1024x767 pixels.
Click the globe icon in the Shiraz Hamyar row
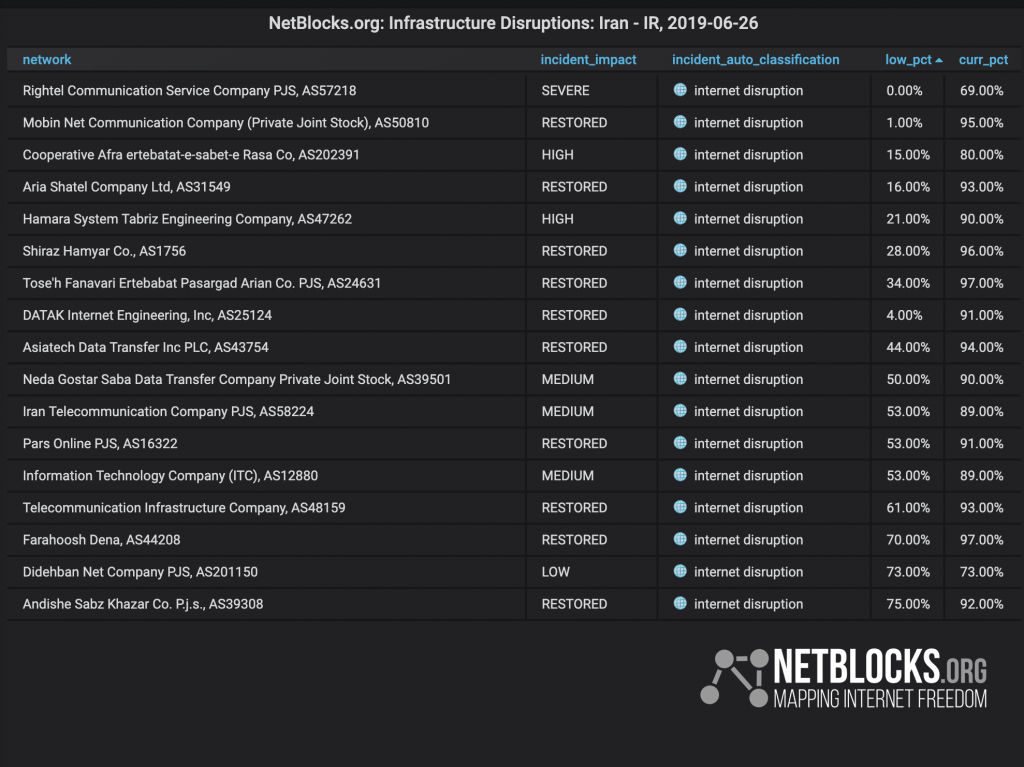680,250
